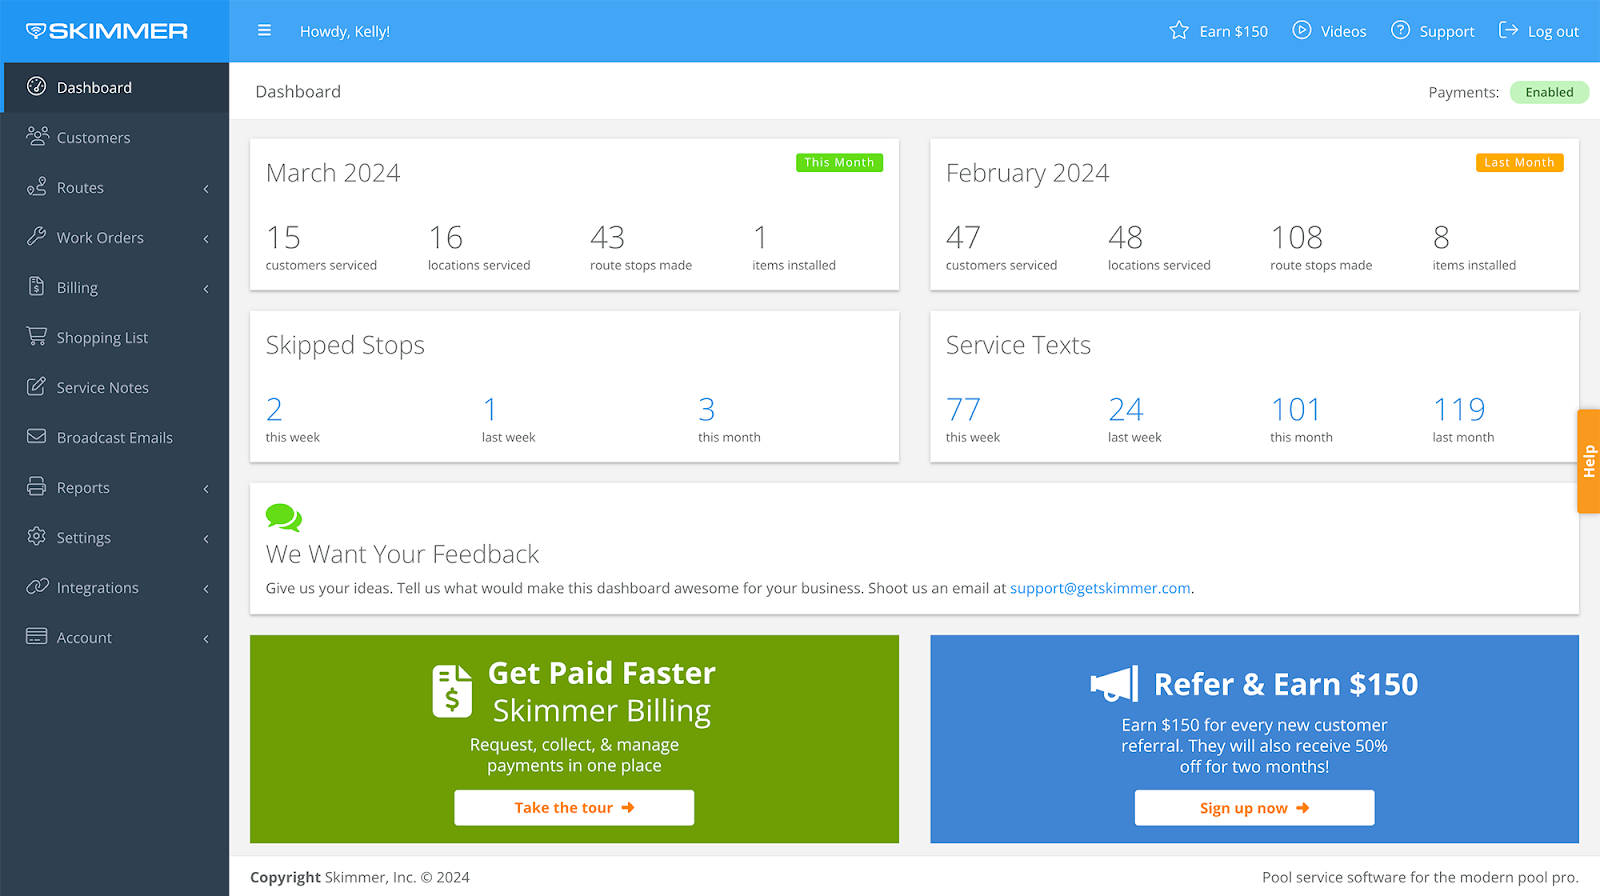Open the Routes sidebar label
The width and height of the screenshot is (1600, 896).
point(80,188)
